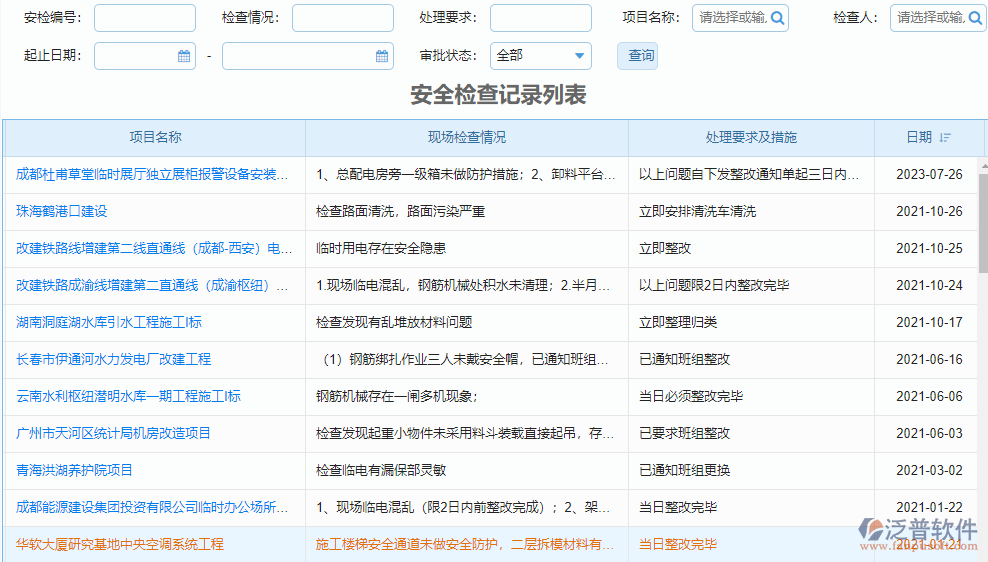Click the start date input field

pyautogui.click(x=145, y=56)
